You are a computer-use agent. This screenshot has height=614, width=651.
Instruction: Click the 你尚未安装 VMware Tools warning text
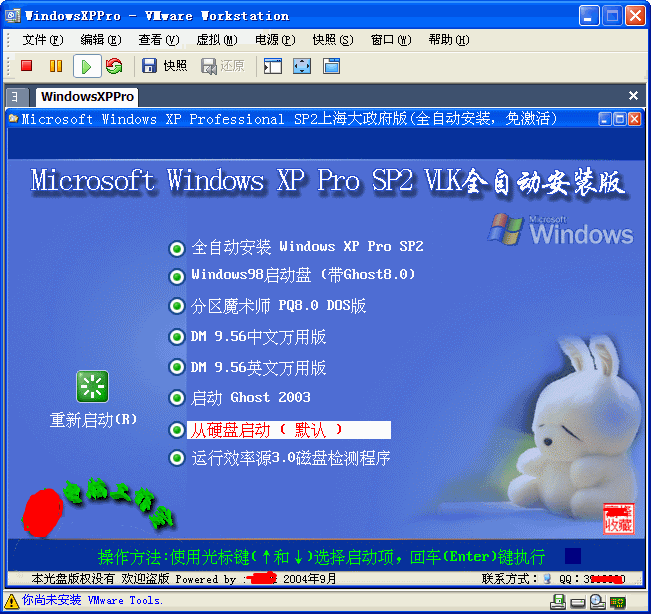(x=92, y=600)
